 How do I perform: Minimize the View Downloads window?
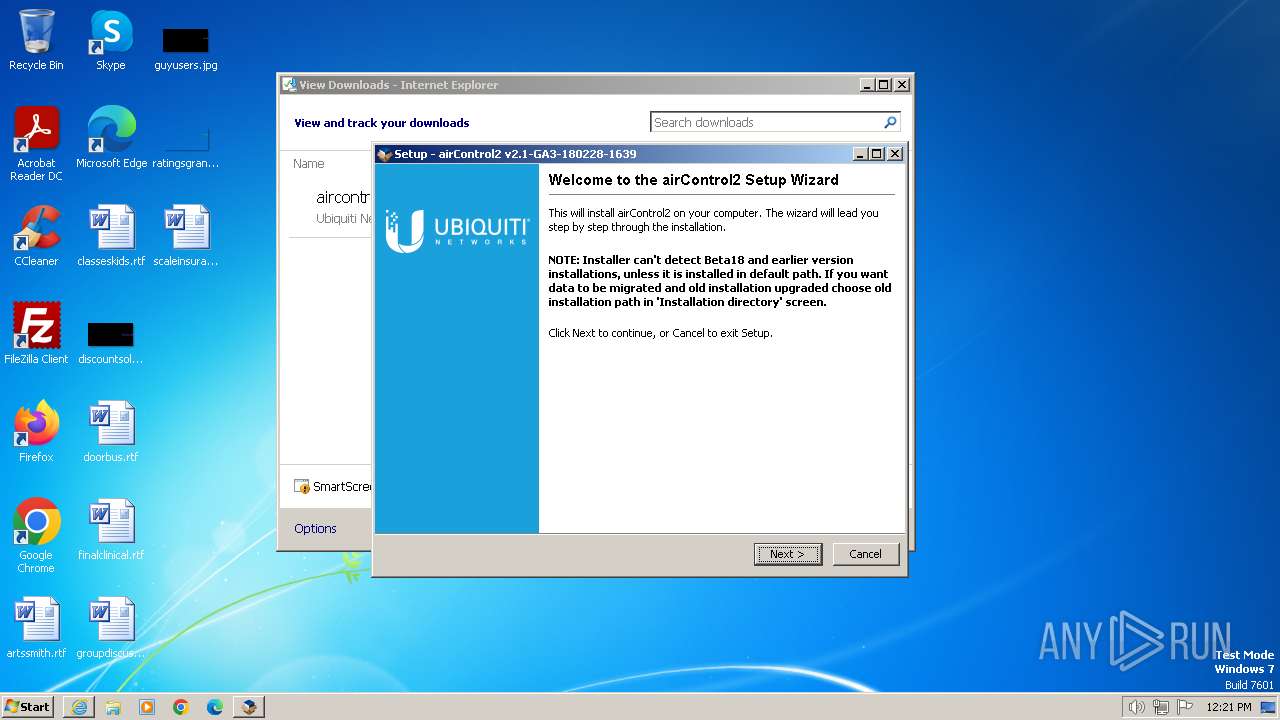pyautogui.click(x=867, y=85)
